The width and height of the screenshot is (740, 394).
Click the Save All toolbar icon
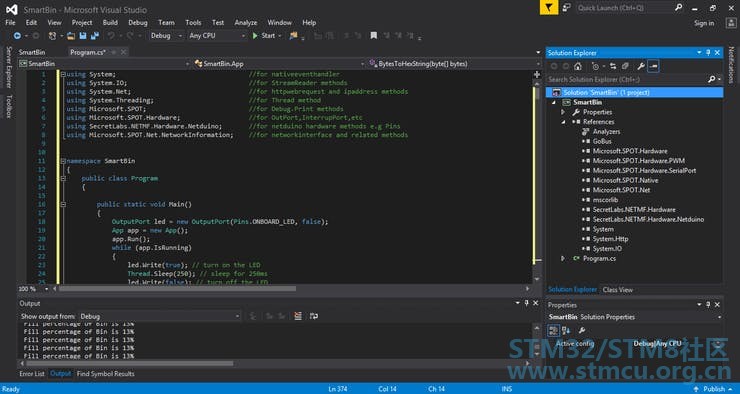(x=95, y=36)
